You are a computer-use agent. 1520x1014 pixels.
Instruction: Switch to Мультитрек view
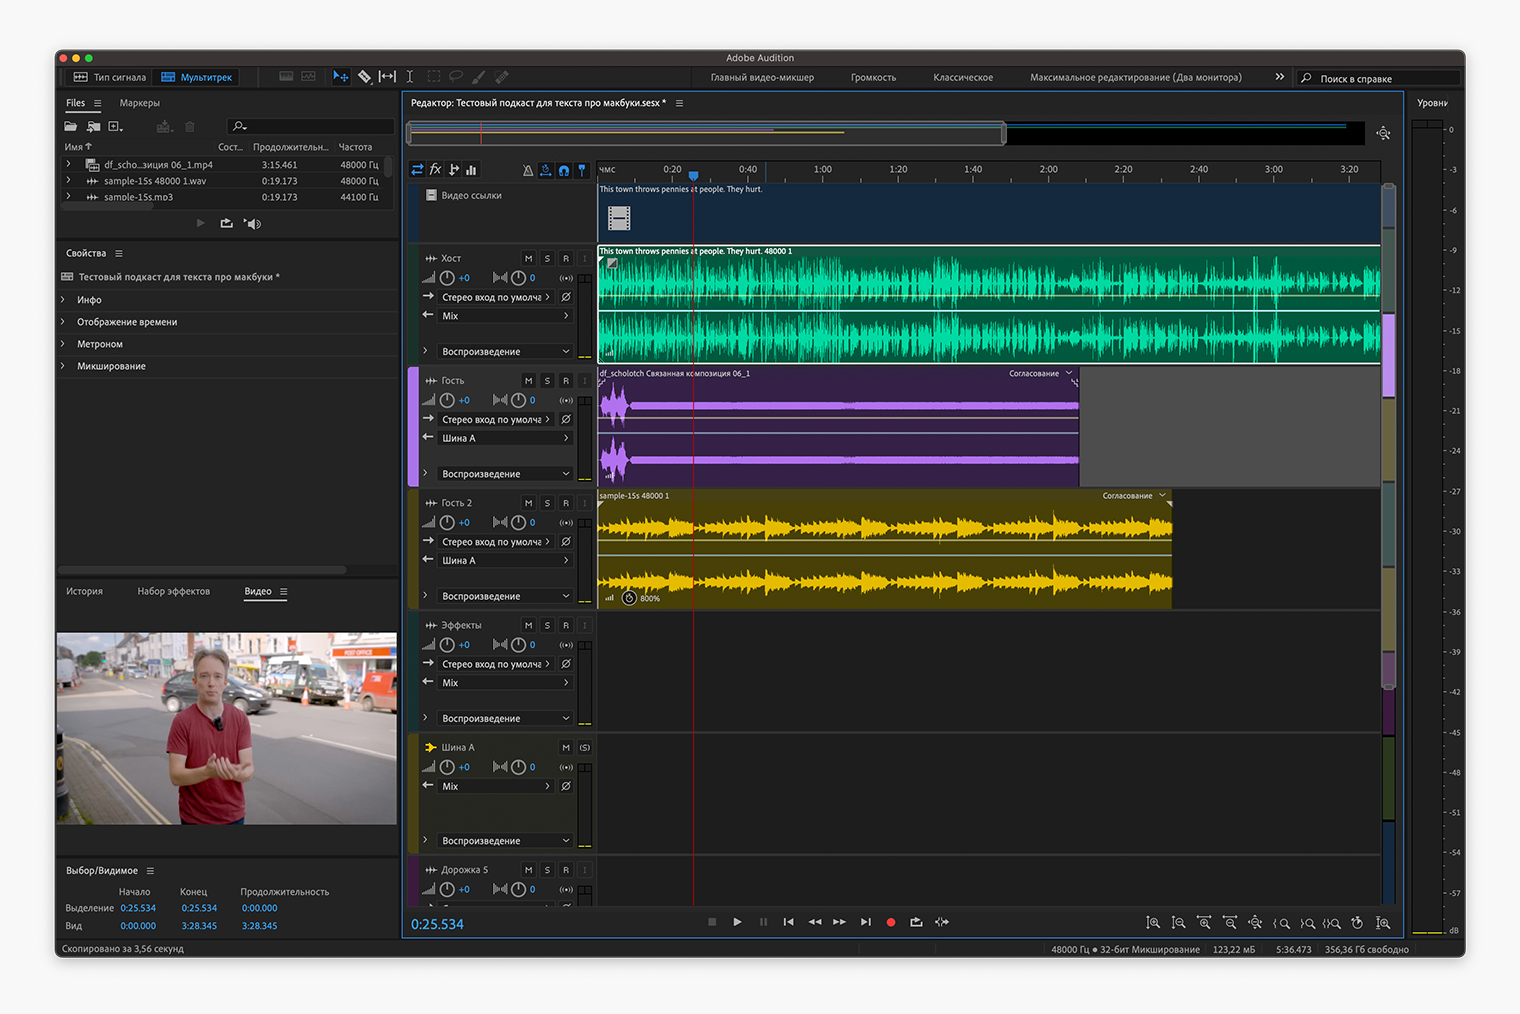pos(197,77)
